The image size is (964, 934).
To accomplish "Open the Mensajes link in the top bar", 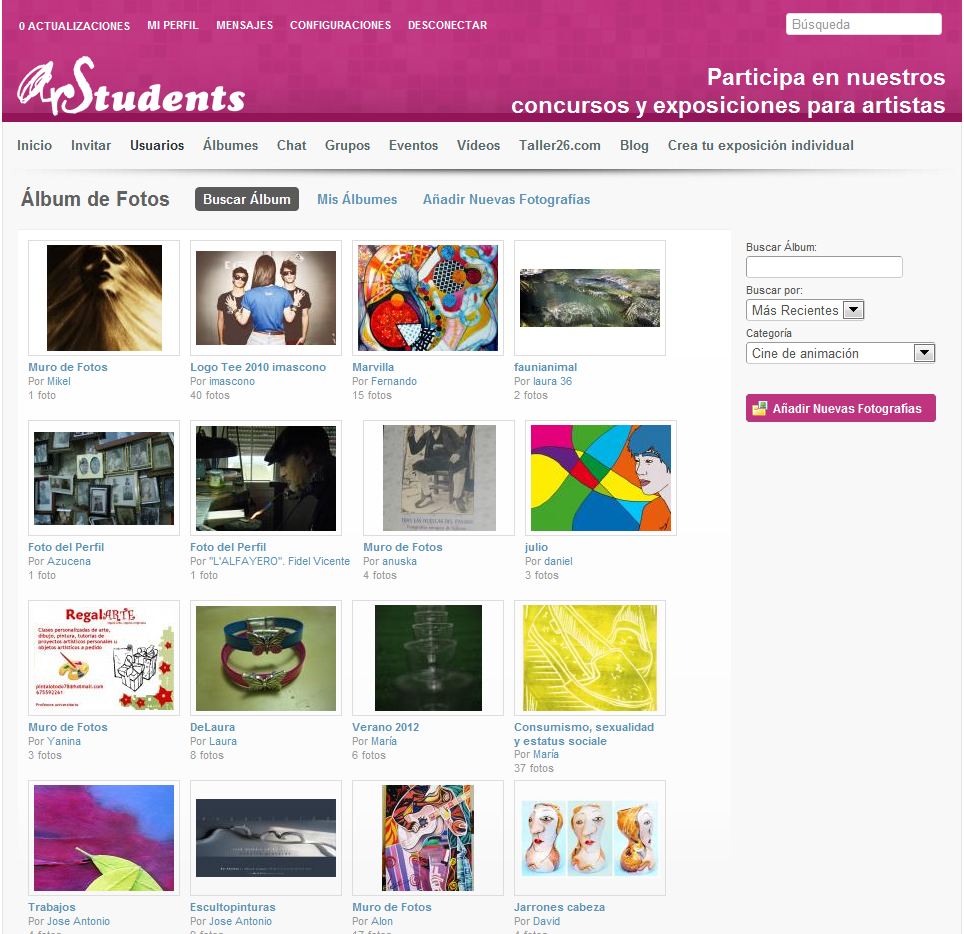I will coord(244,25).
